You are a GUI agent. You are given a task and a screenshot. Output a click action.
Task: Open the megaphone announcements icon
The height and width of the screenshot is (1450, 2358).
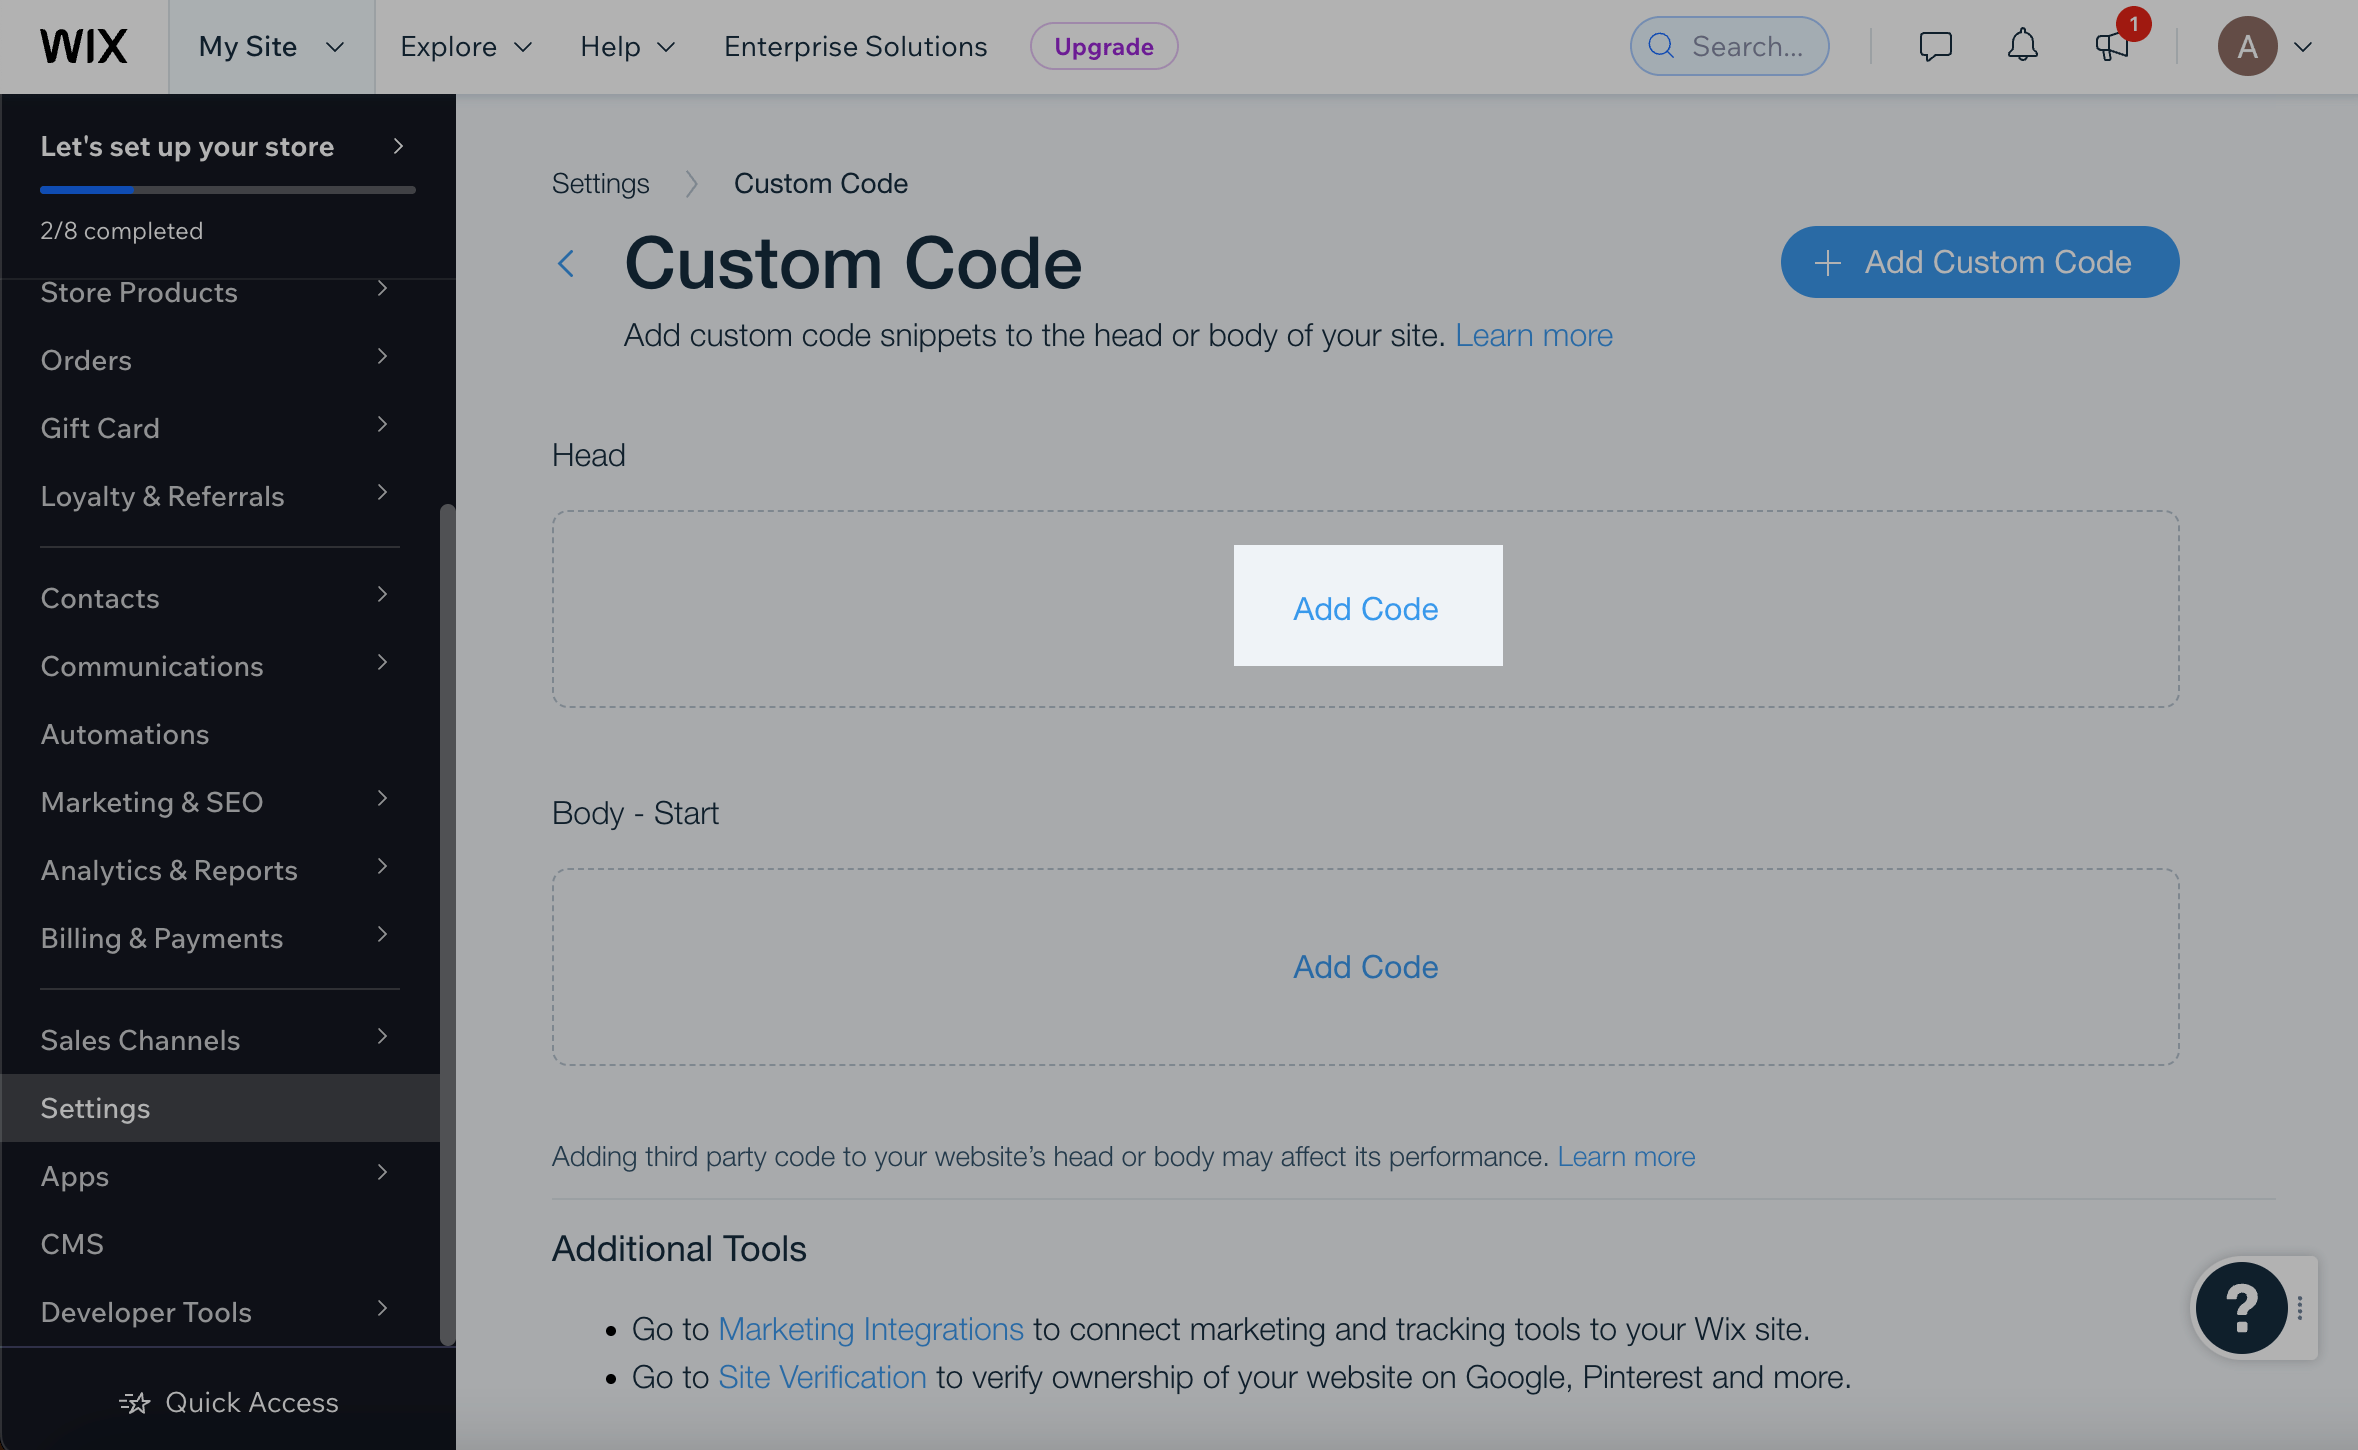pos(2111,46)
